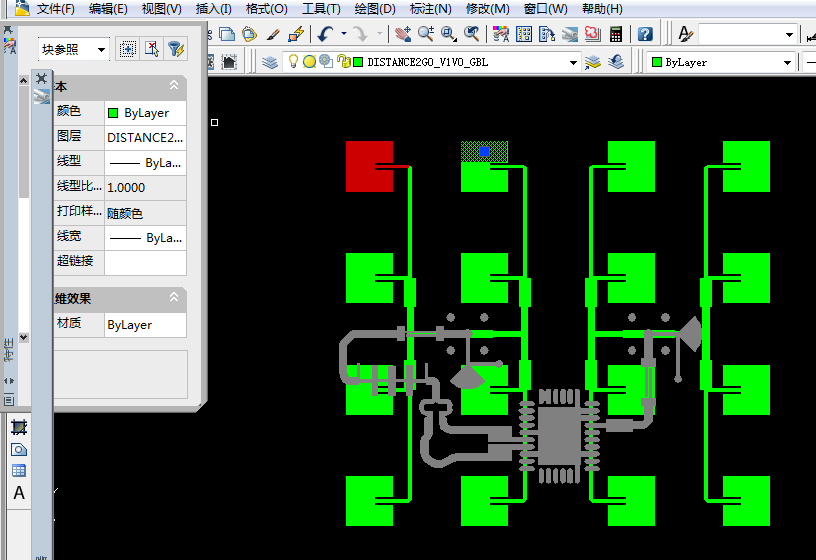
Task: Open the 窗口(W) menu
Action: click(545, 9)
